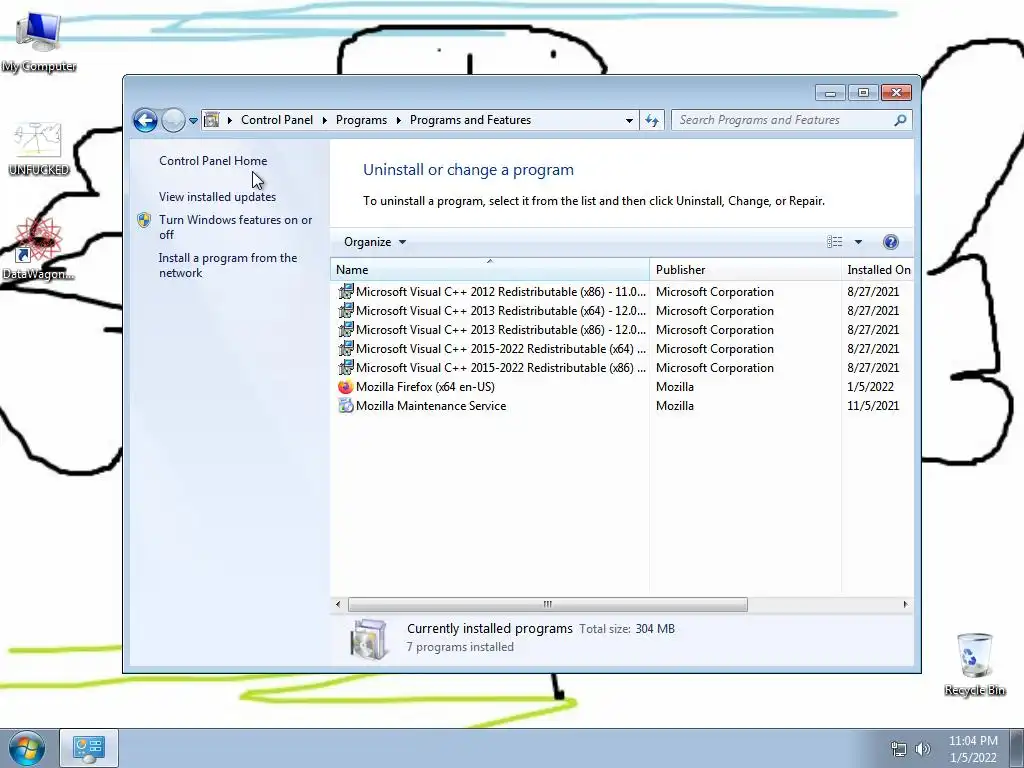Click the horizontal scrollbar thumb
This screenshot has width=1024, height=768.
click(x=547, y=604)
